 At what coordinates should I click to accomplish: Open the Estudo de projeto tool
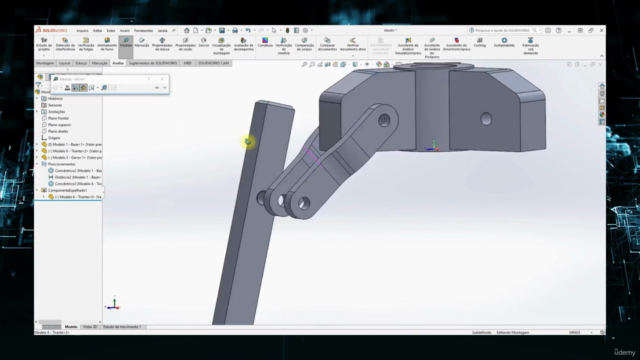tap(44, 45)
